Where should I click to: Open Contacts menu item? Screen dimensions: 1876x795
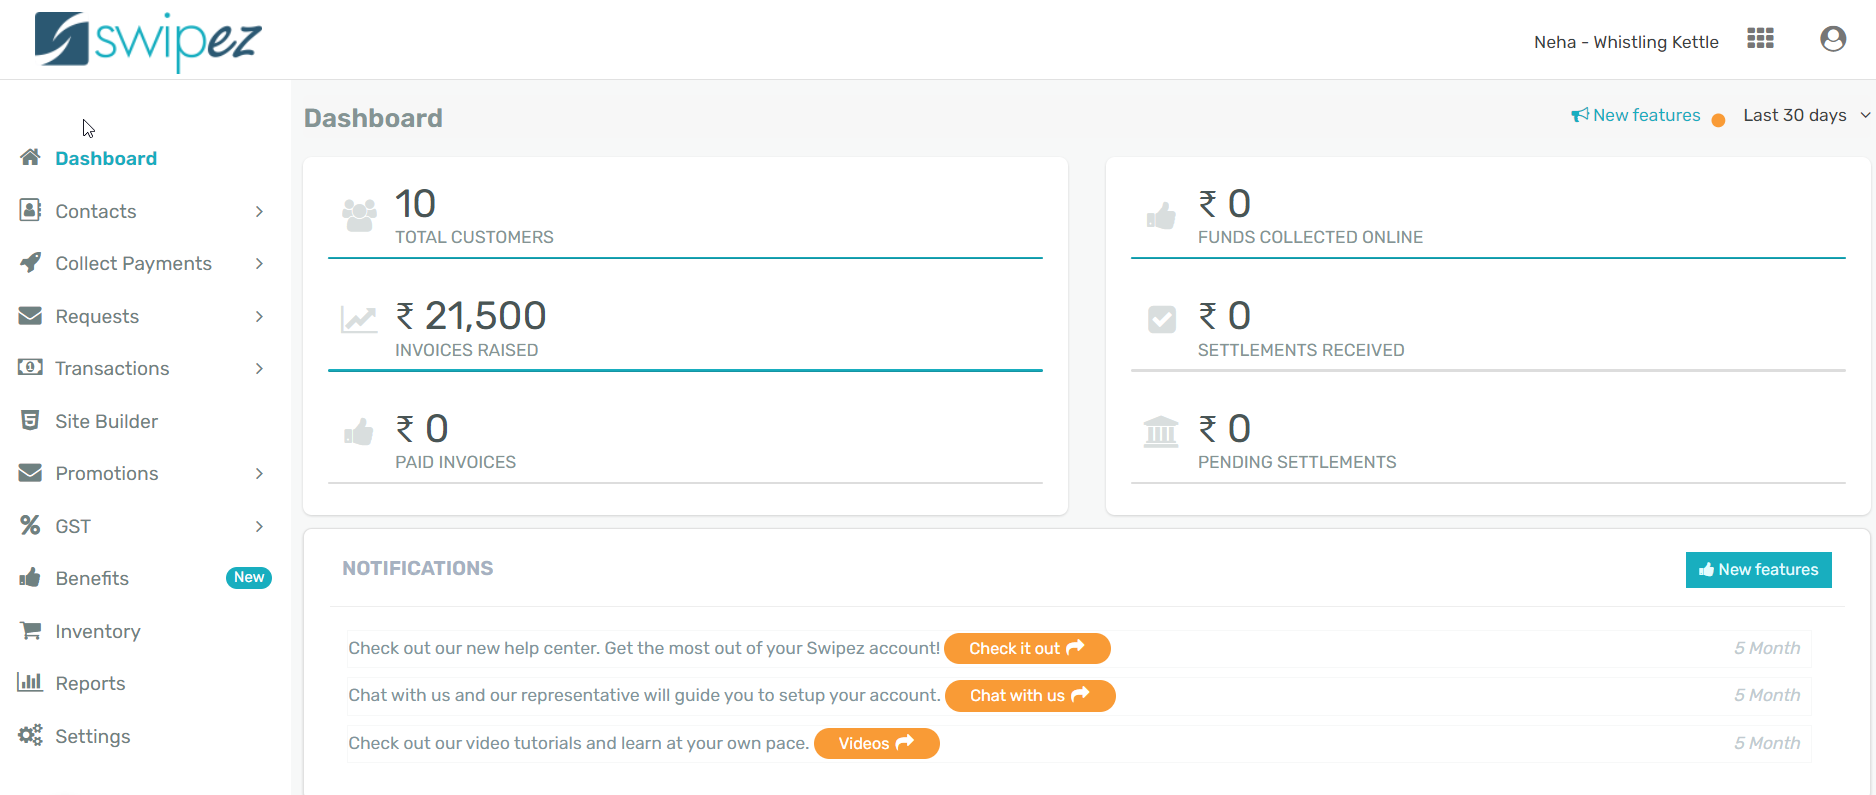tap(96, 211)
